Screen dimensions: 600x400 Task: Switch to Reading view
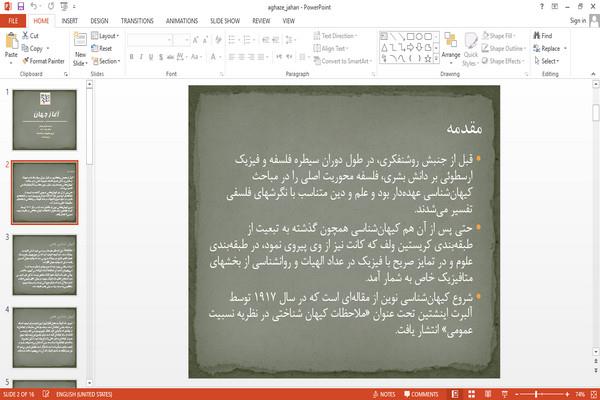coord(488,394)
